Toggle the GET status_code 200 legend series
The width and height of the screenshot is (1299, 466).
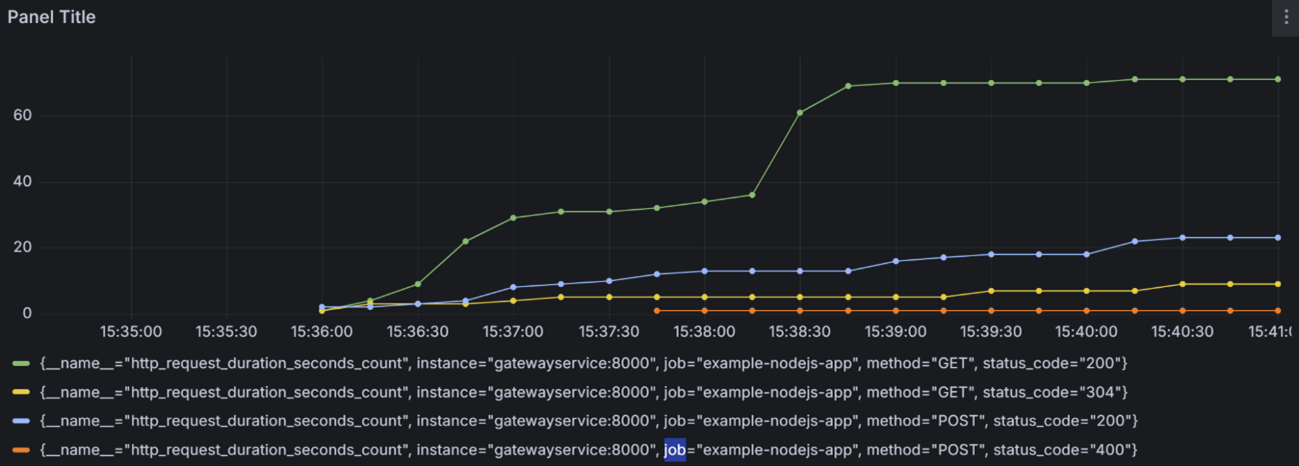click(x=583, y=363)
